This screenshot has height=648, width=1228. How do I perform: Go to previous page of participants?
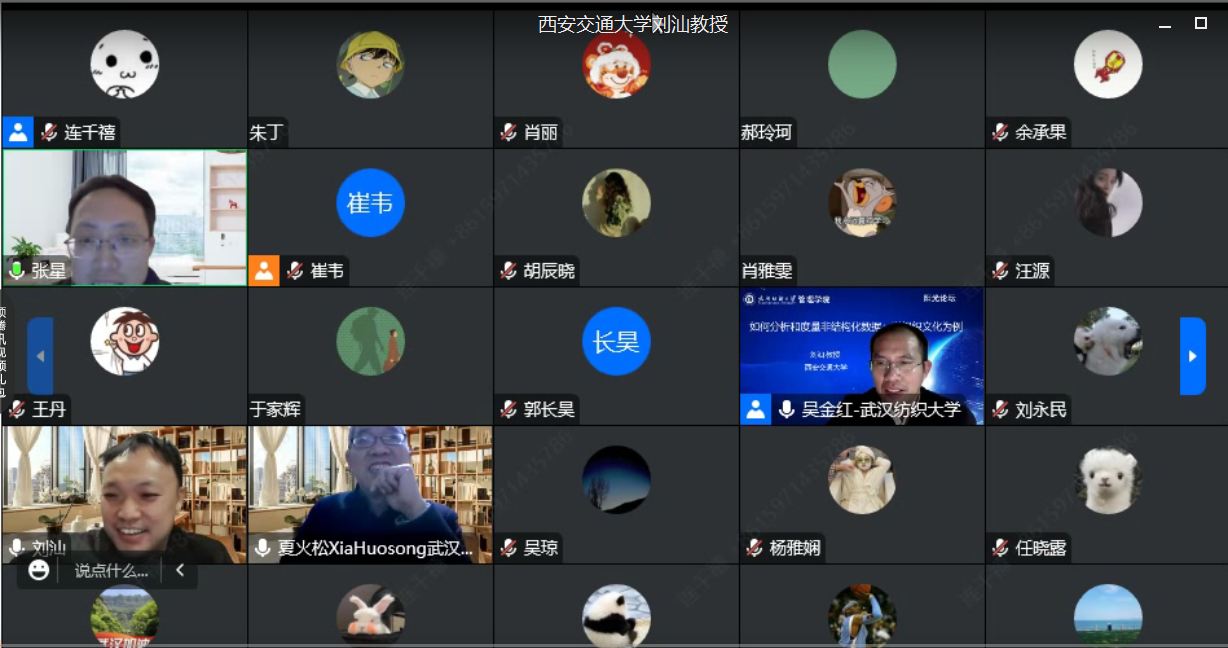40,356
